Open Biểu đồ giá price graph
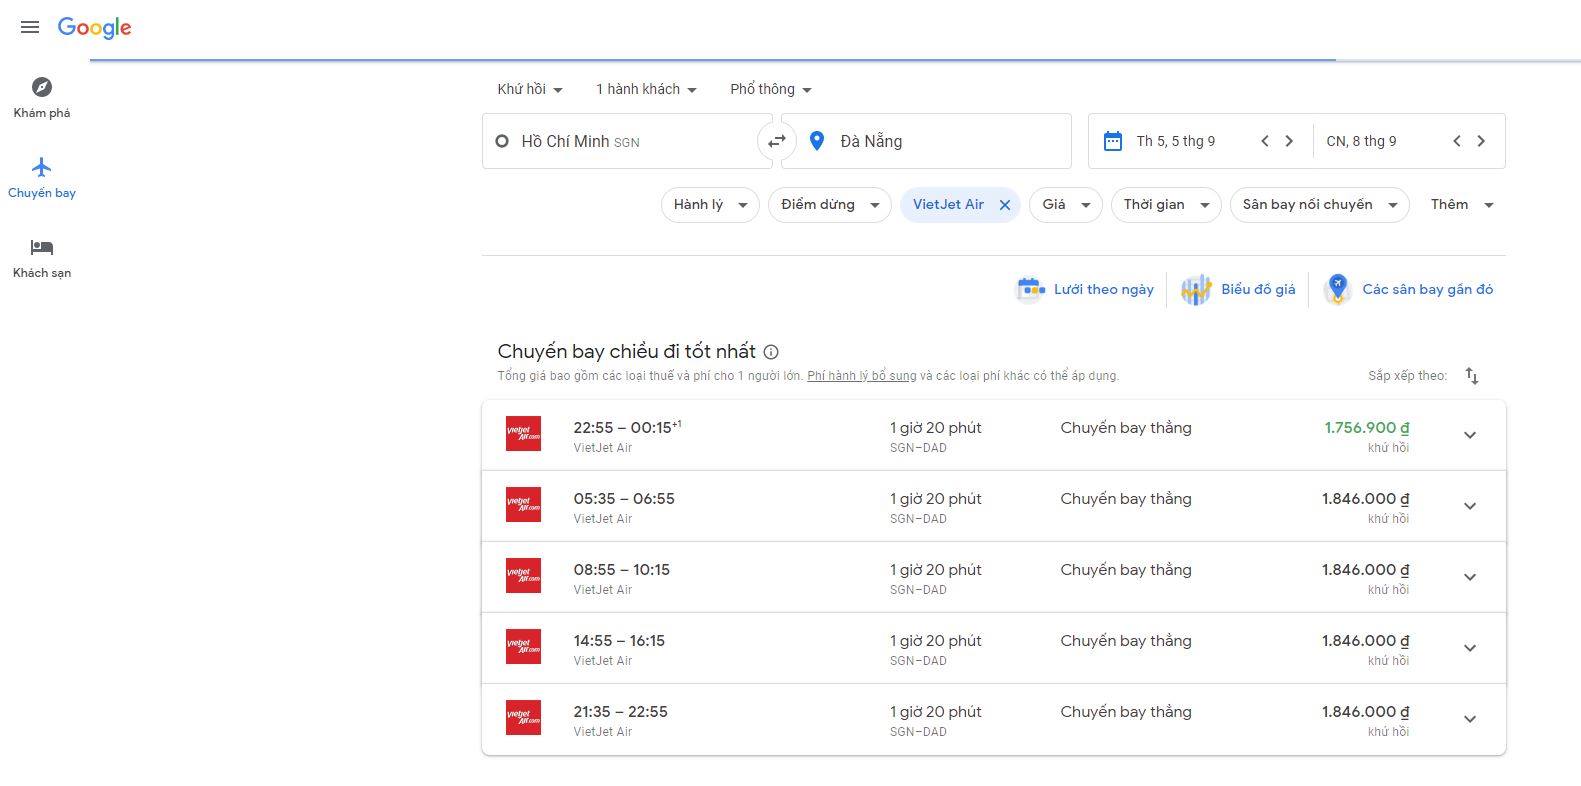Image resolution: width=1581 pixels, height=786 pixels. [1238, 289]
